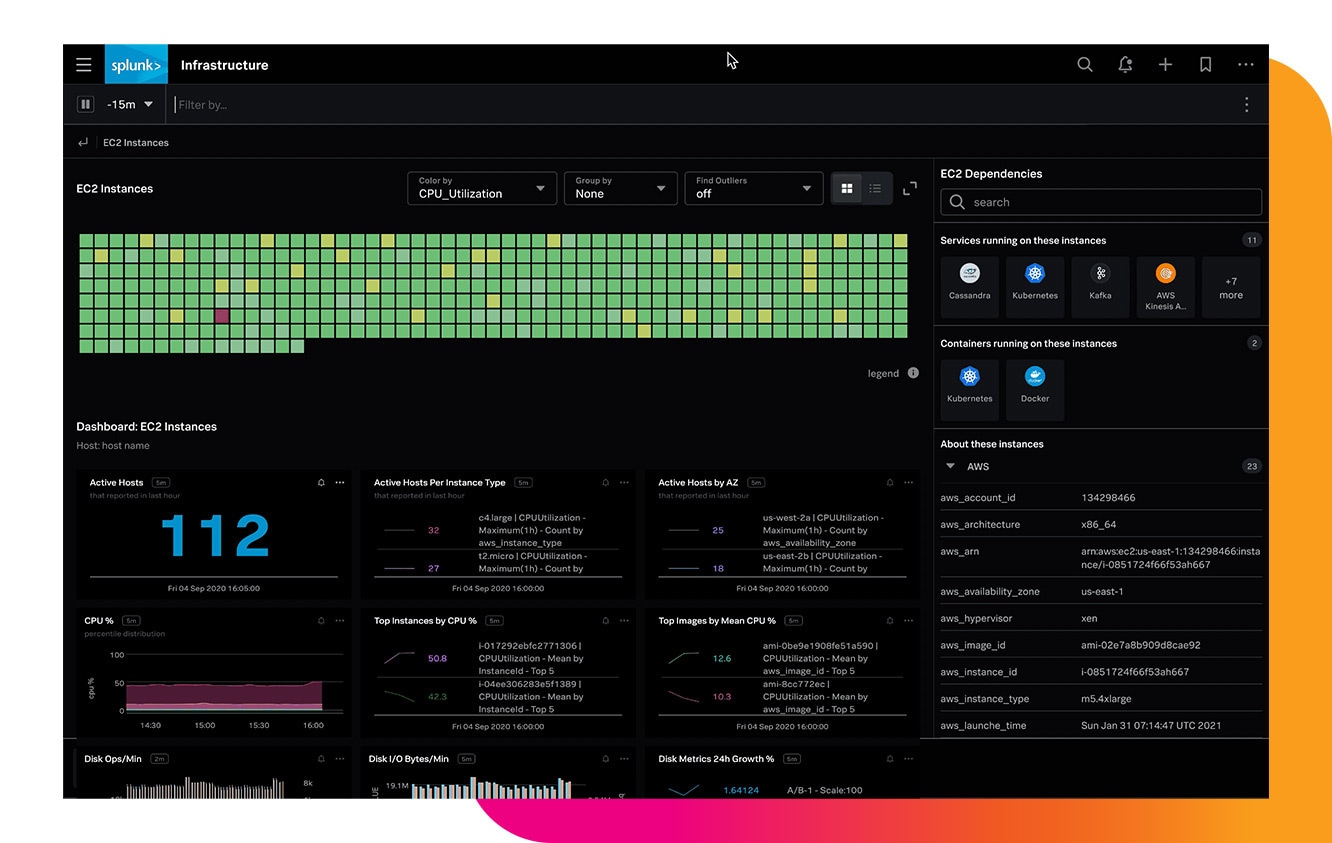Switch heatmap to list view

click(874, 188)
